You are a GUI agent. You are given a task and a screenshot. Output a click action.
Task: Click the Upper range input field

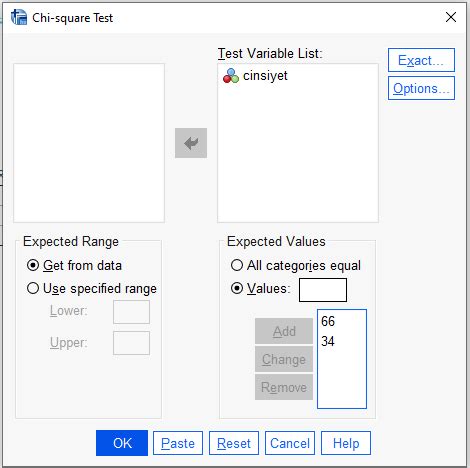[131, 343]
